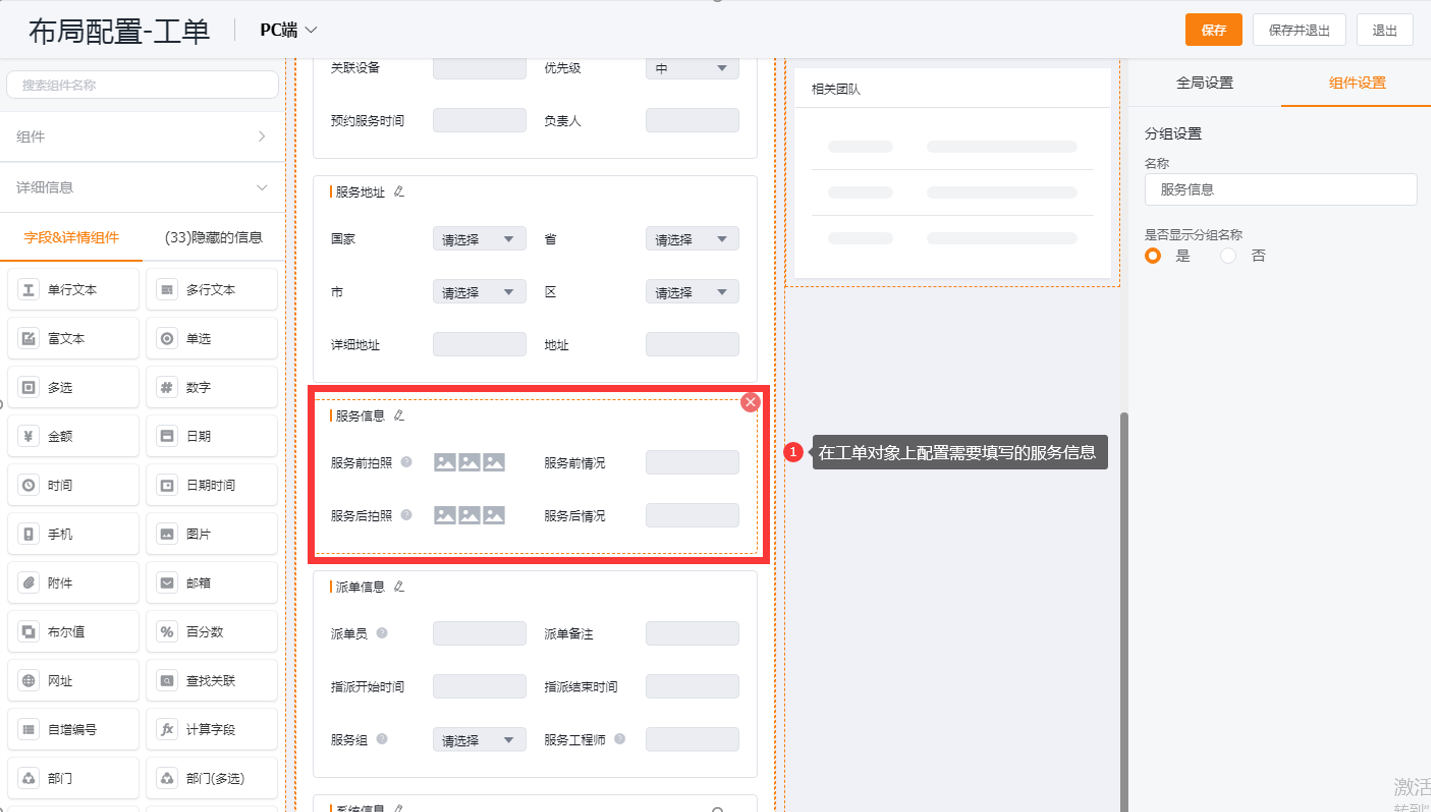Choose the 单选 component

click(x=212, y=339)
